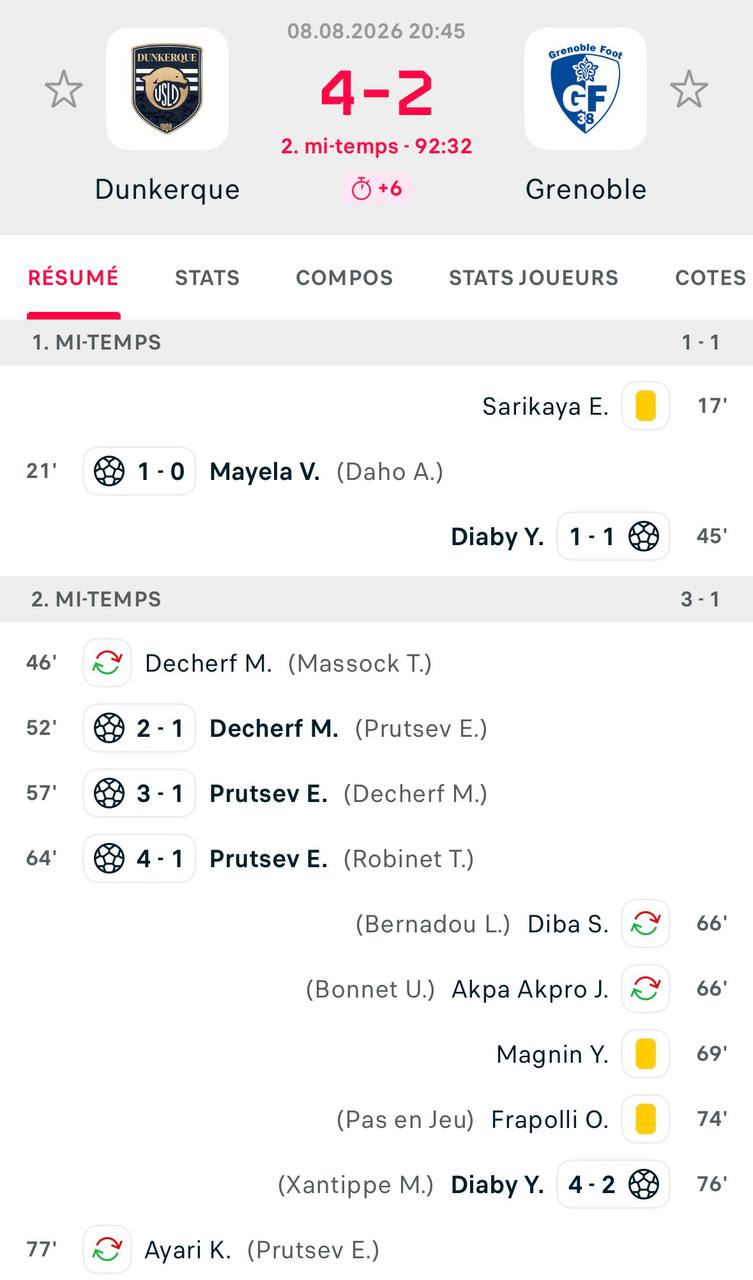Tap the Ayari K. substitution icon
Viewport: 753px width, 1280px height.
coord(107,1250)
